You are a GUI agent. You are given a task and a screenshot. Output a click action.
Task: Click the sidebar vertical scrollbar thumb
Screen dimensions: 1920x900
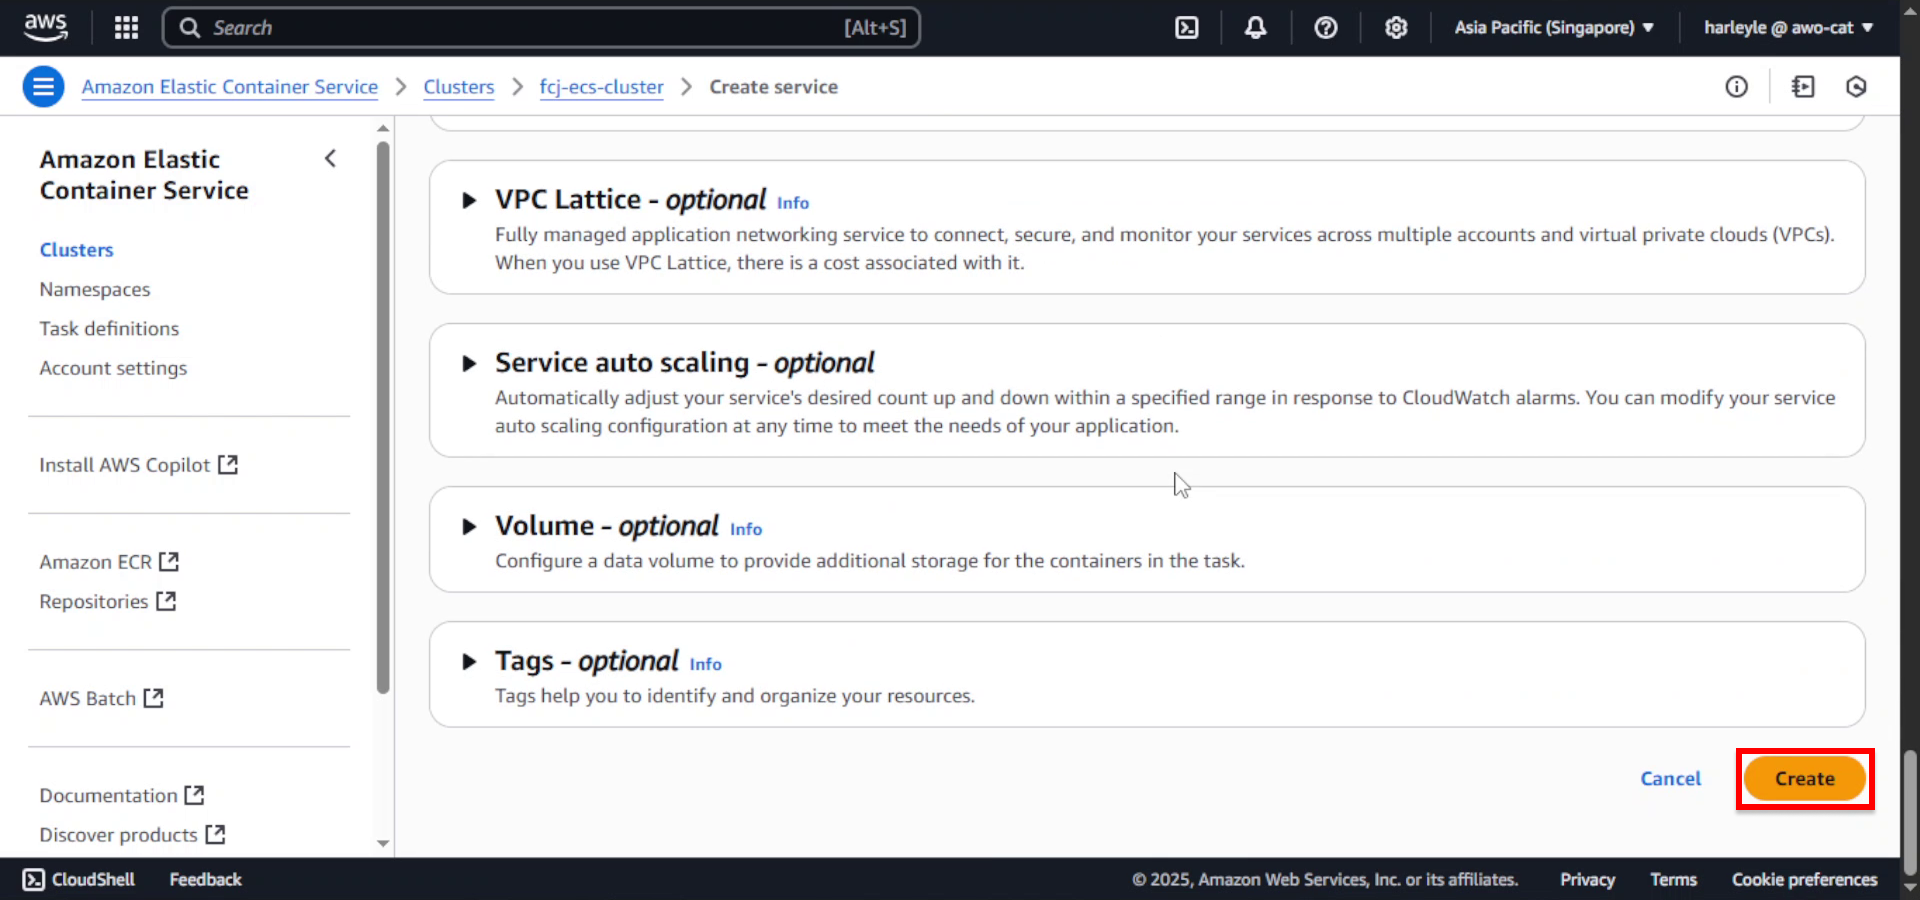click(x=383, y=417)
